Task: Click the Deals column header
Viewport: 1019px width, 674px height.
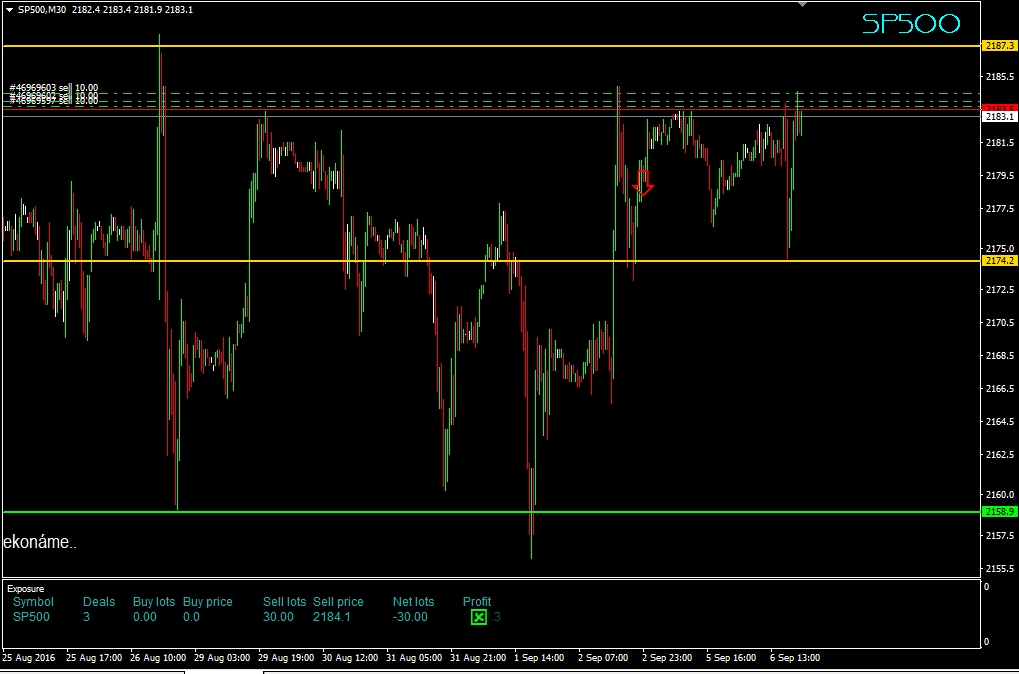Action: (x=99, y=602)
